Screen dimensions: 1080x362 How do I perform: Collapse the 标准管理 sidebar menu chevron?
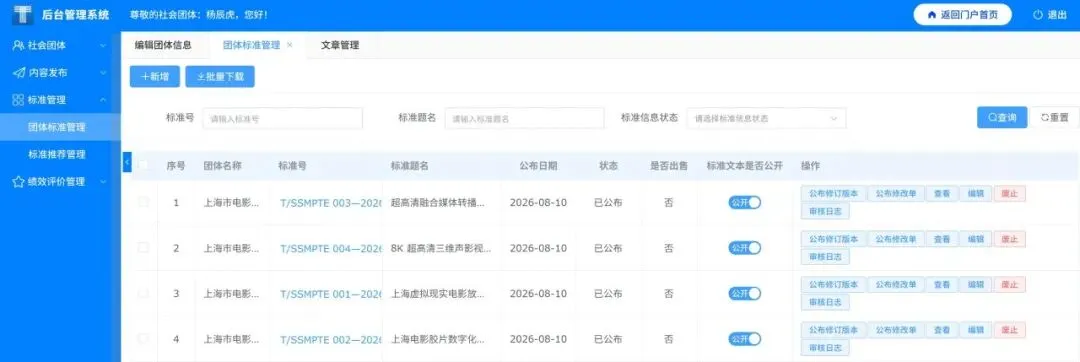(x=103, y=100)
